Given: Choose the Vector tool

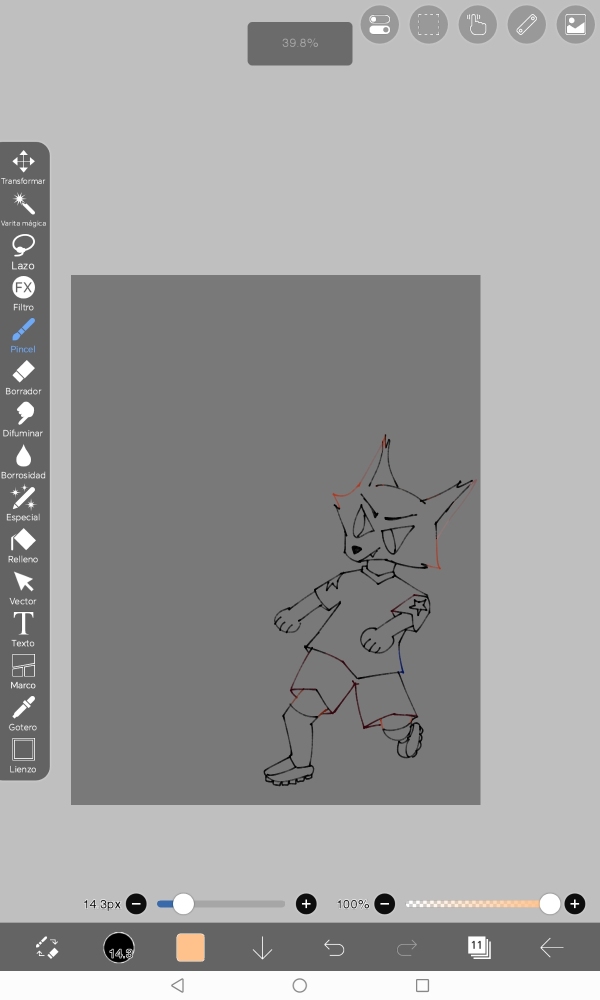Looking at the screenshot, I should click(x=23, y=588).
